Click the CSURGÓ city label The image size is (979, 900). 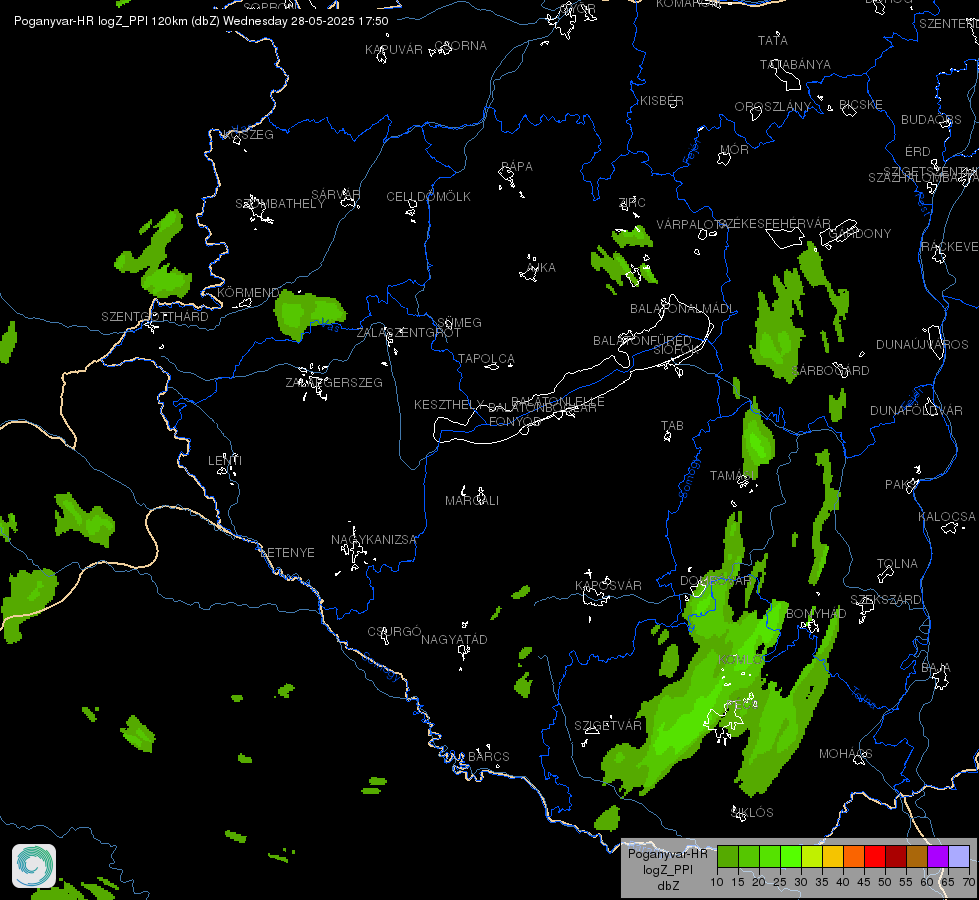[394, 631]
